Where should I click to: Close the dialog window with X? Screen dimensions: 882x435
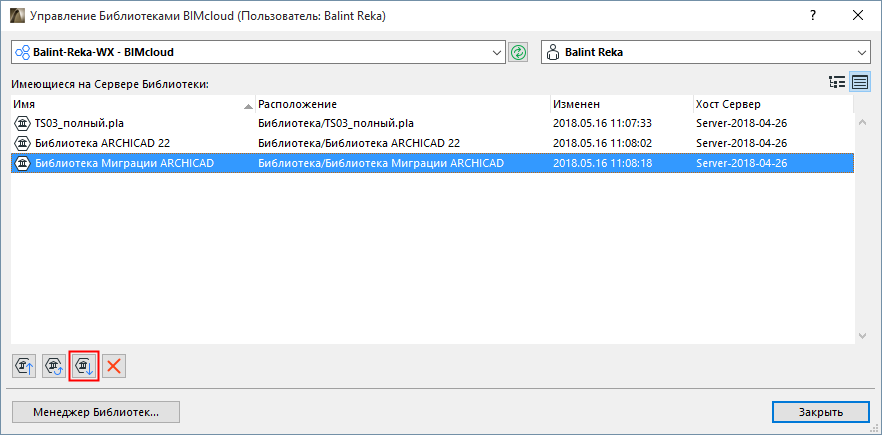coord(857,16)
